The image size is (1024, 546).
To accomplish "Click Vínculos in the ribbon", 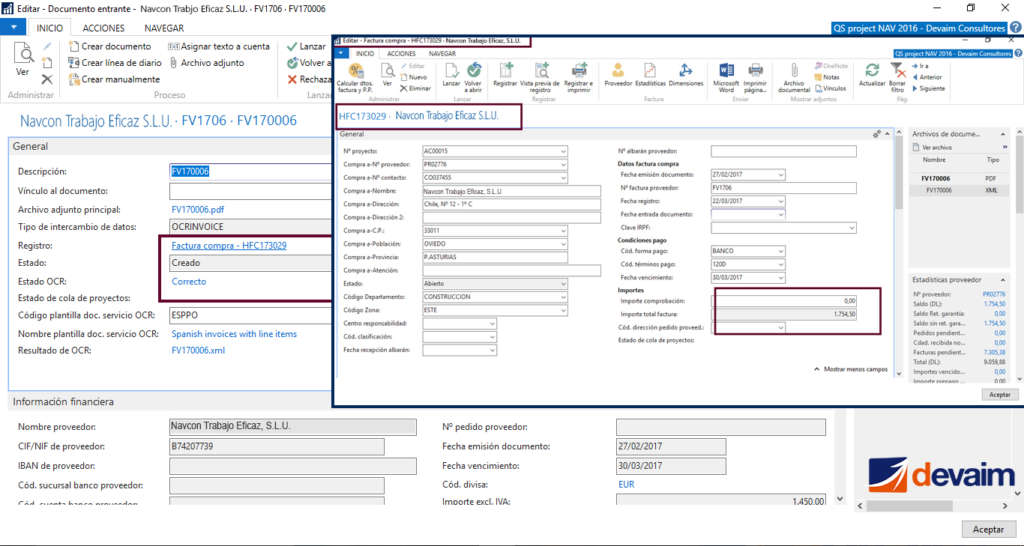I will [x=831, y=88].
